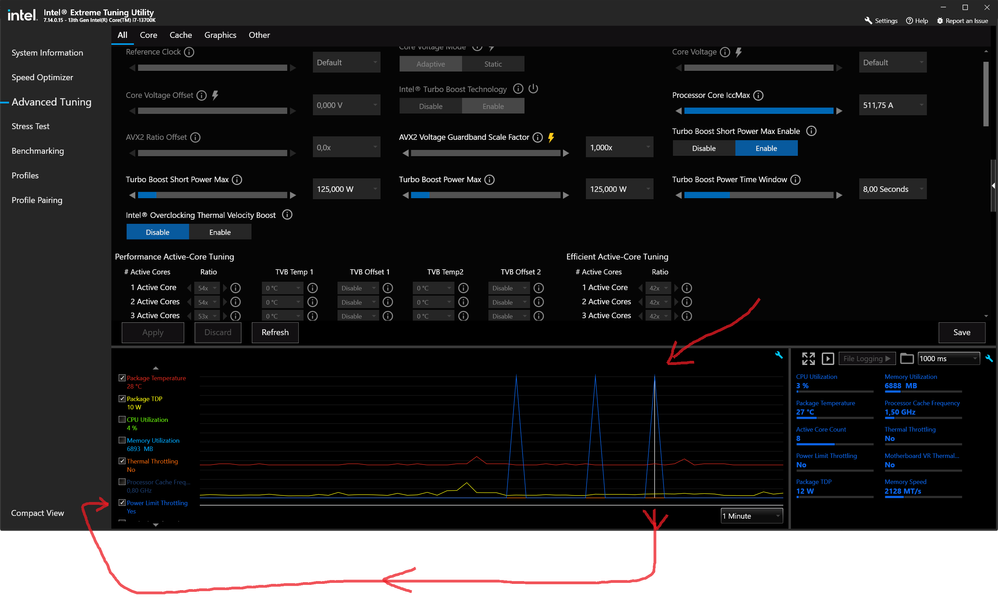Show info for Turbo Boost Short Power Max Enable

(x=811, y=131)
